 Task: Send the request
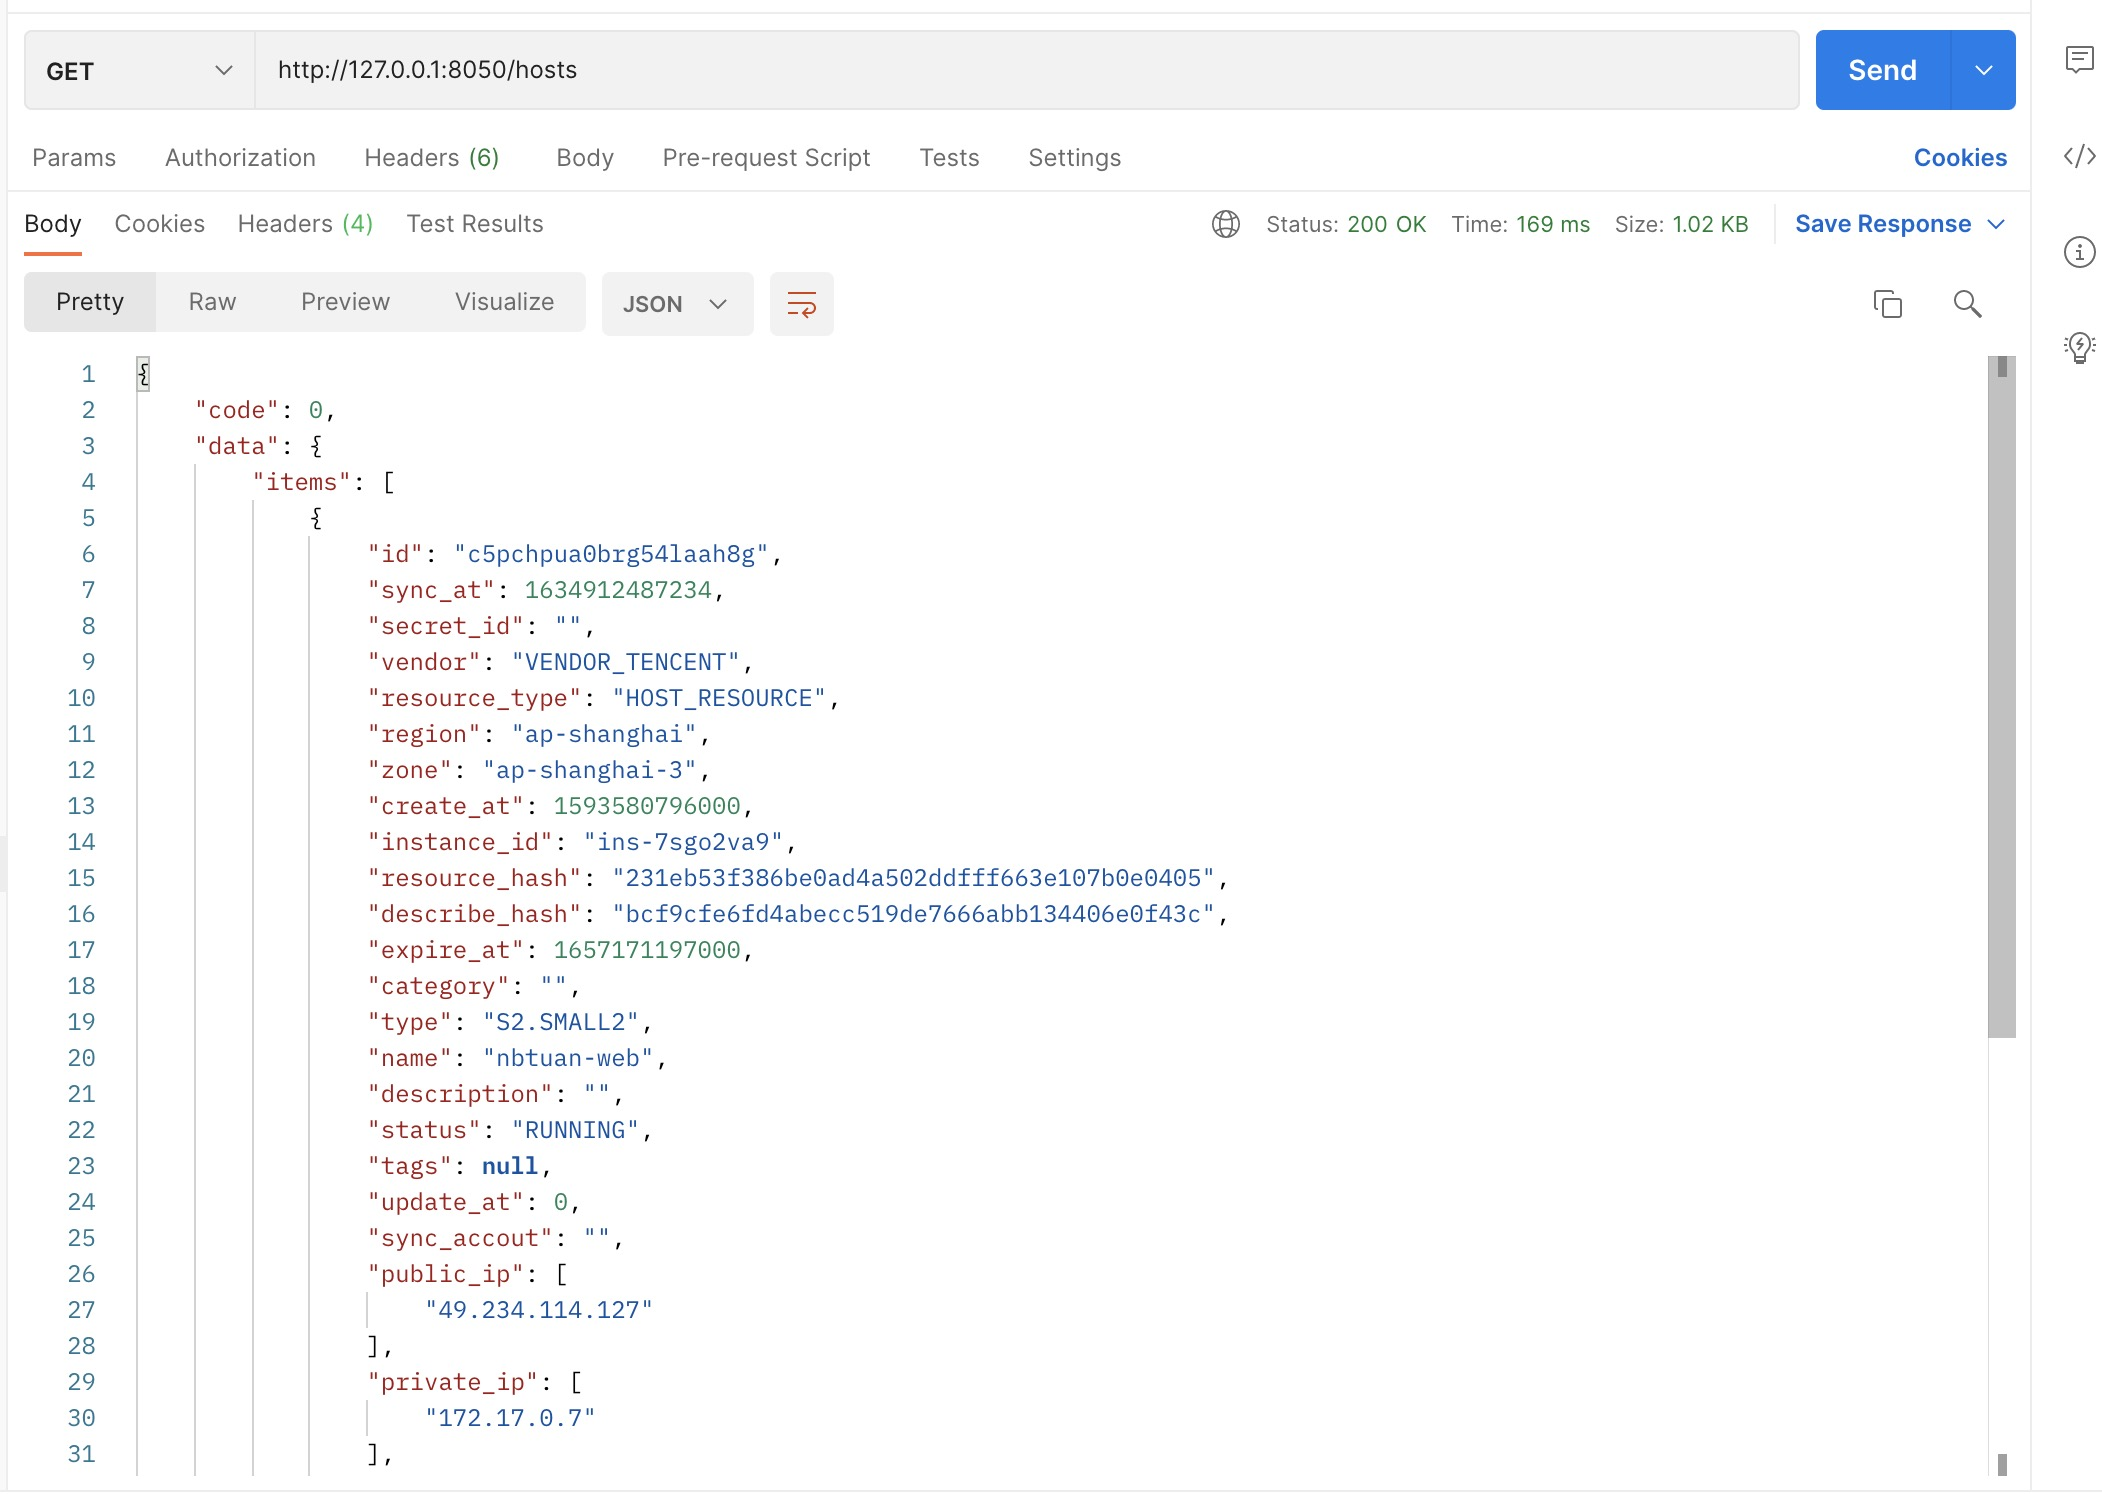point(1882,70)
